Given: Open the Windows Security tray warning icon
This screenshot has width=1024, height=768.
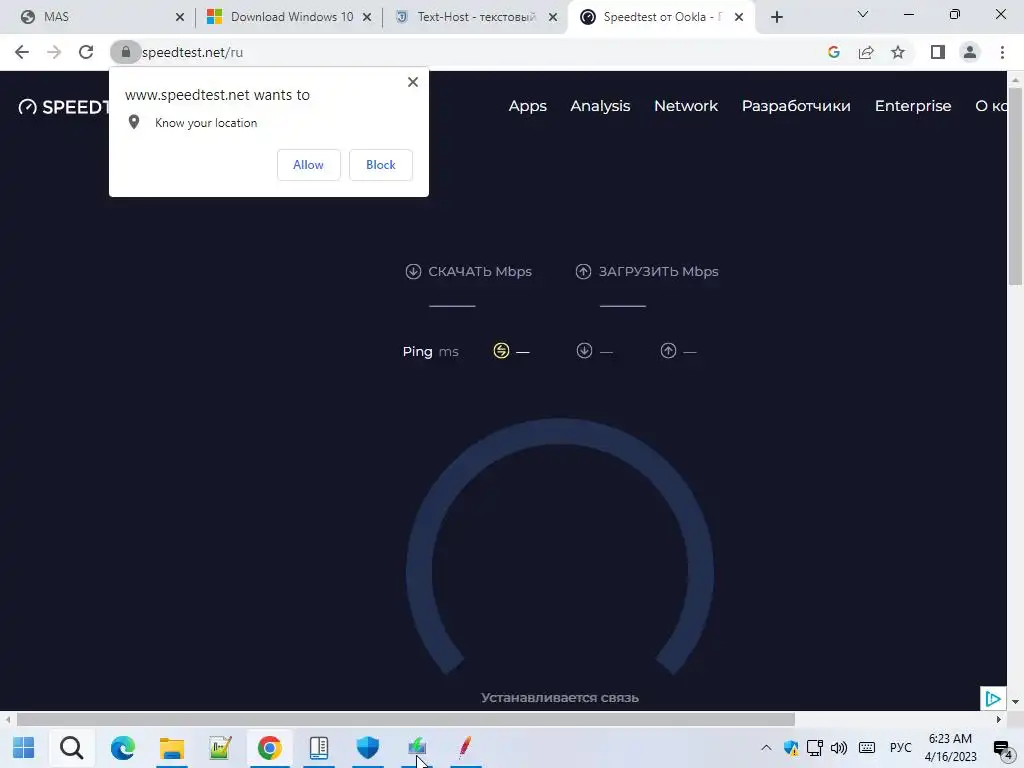Looking at the screenshot, I should click(791, 747).
